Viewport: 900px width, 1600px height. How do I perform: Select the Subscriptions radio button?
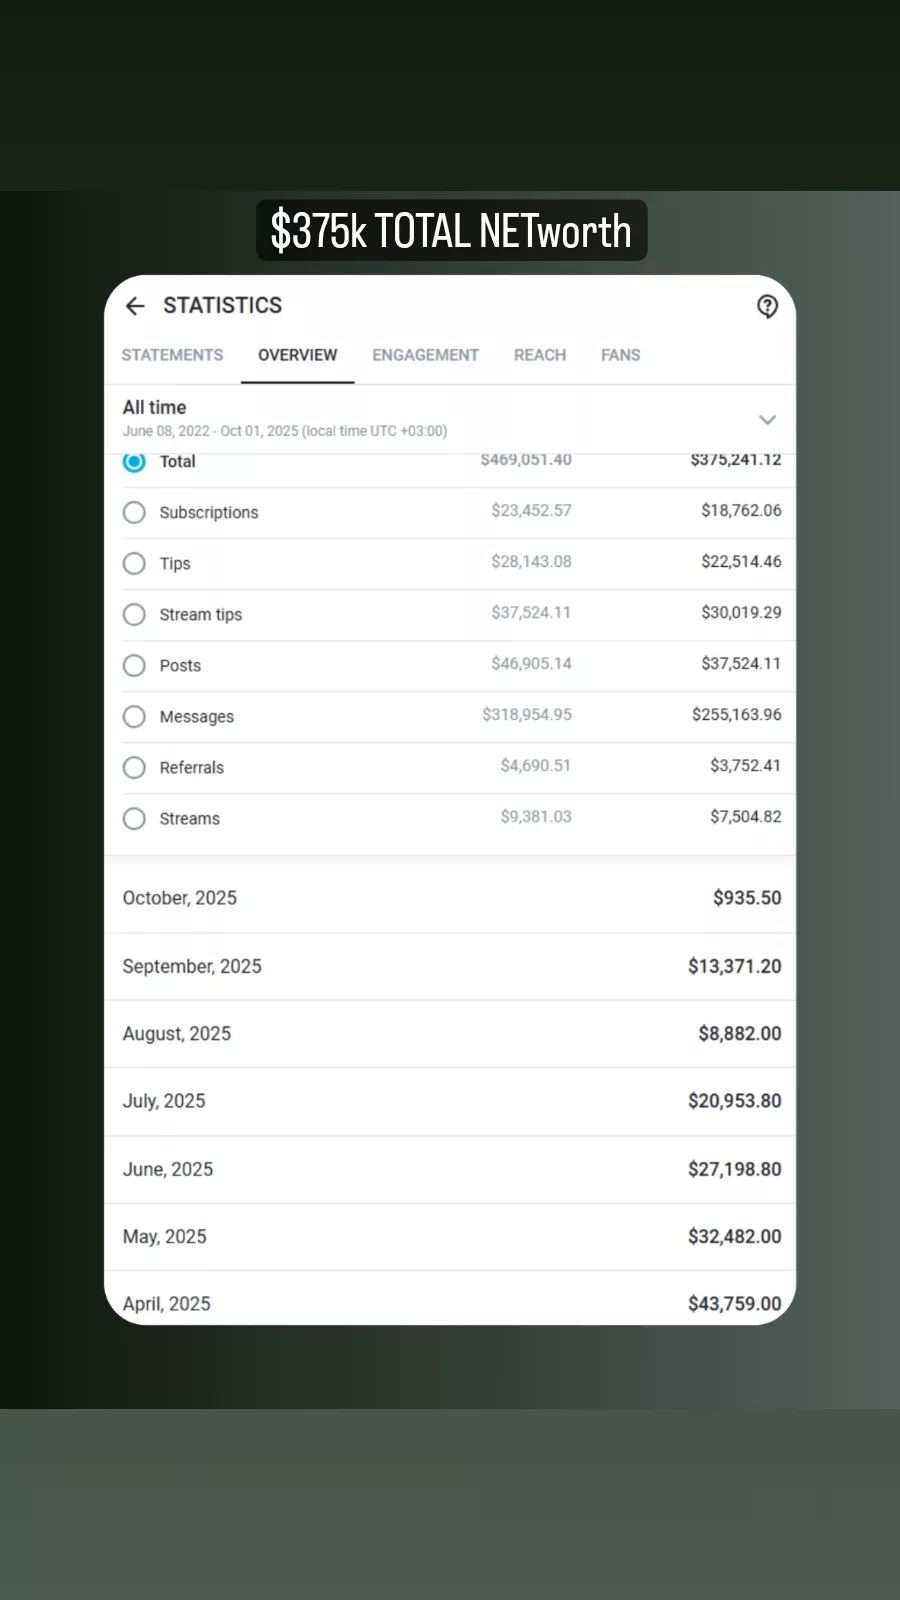[x=134, y=512]
